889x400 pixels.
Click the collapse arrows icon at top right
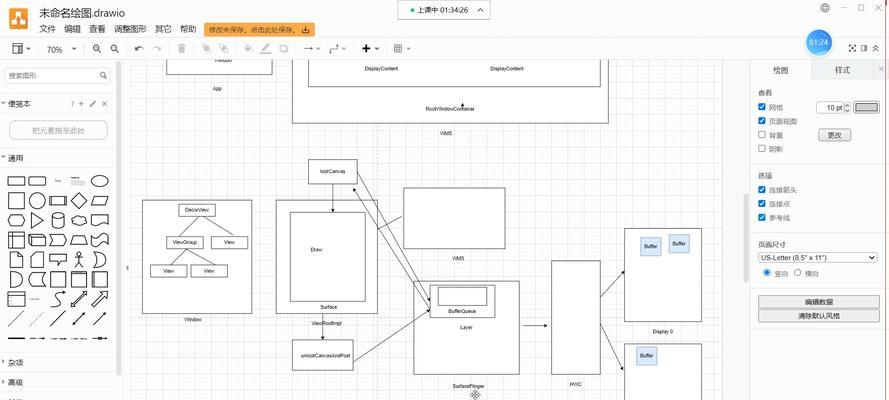(875, 49)
